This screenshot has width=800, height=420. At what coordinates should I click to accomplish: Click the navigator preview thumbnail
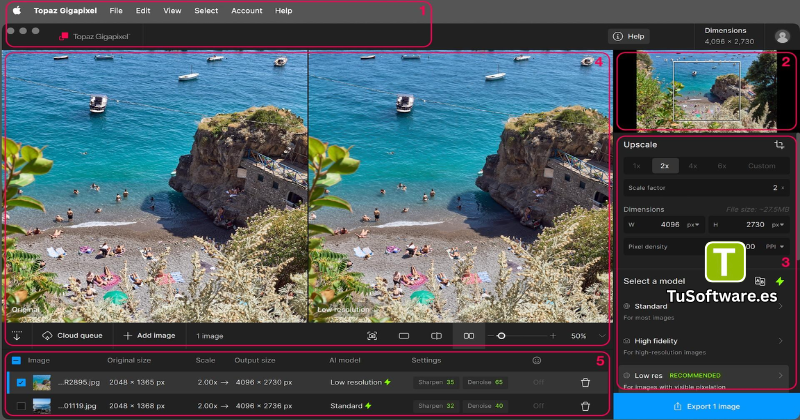(707, 90)
